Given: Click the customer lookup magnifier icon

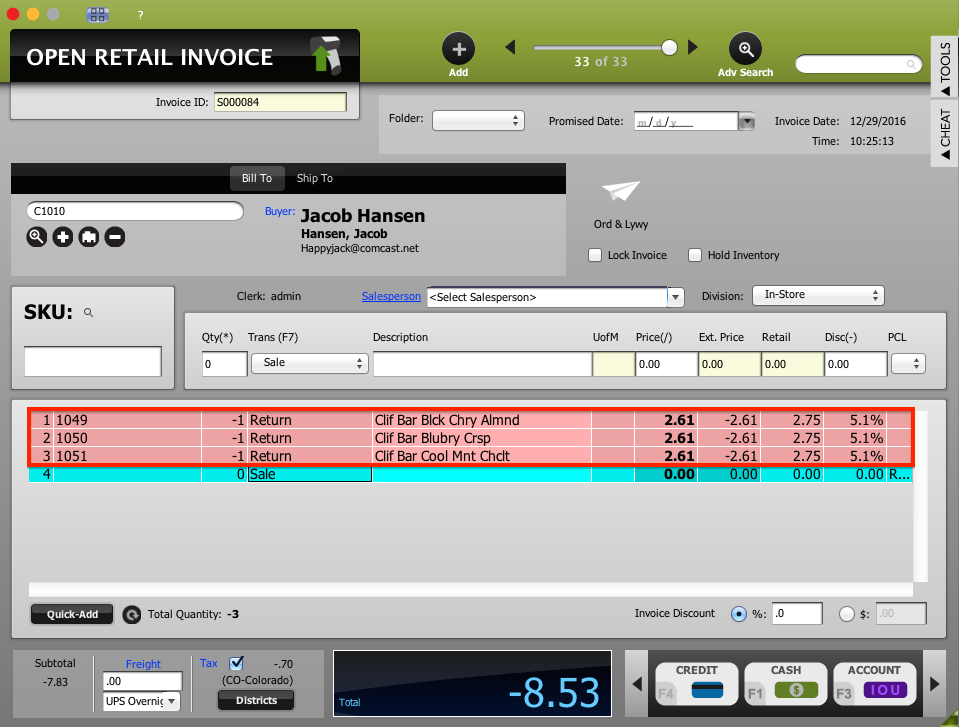Looking at the screenshot, I should tap(36, 237).
